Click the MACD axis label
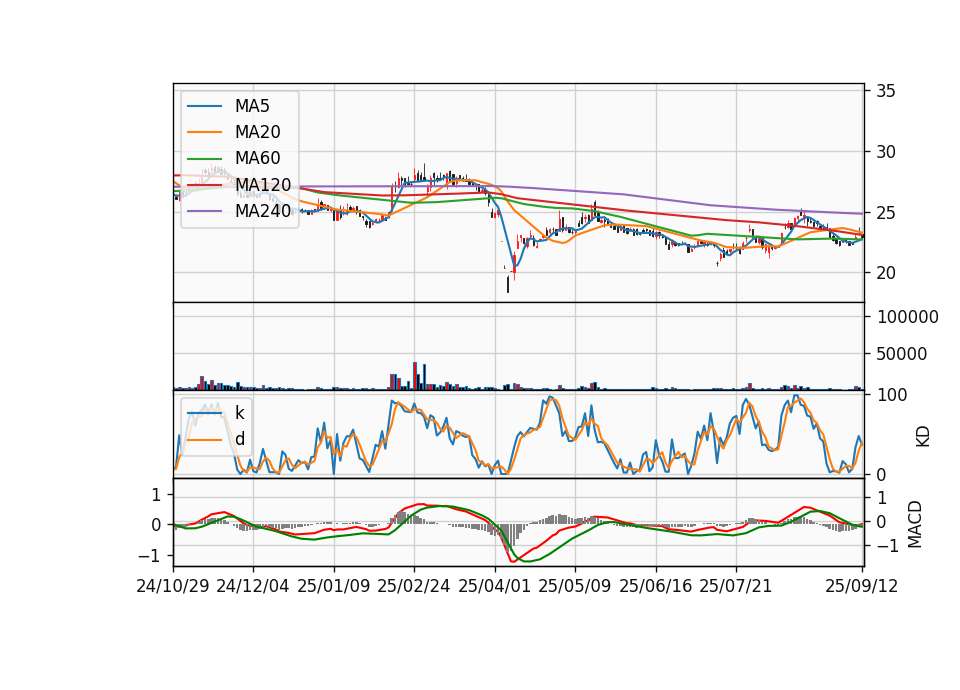 [x=915, y=524]
